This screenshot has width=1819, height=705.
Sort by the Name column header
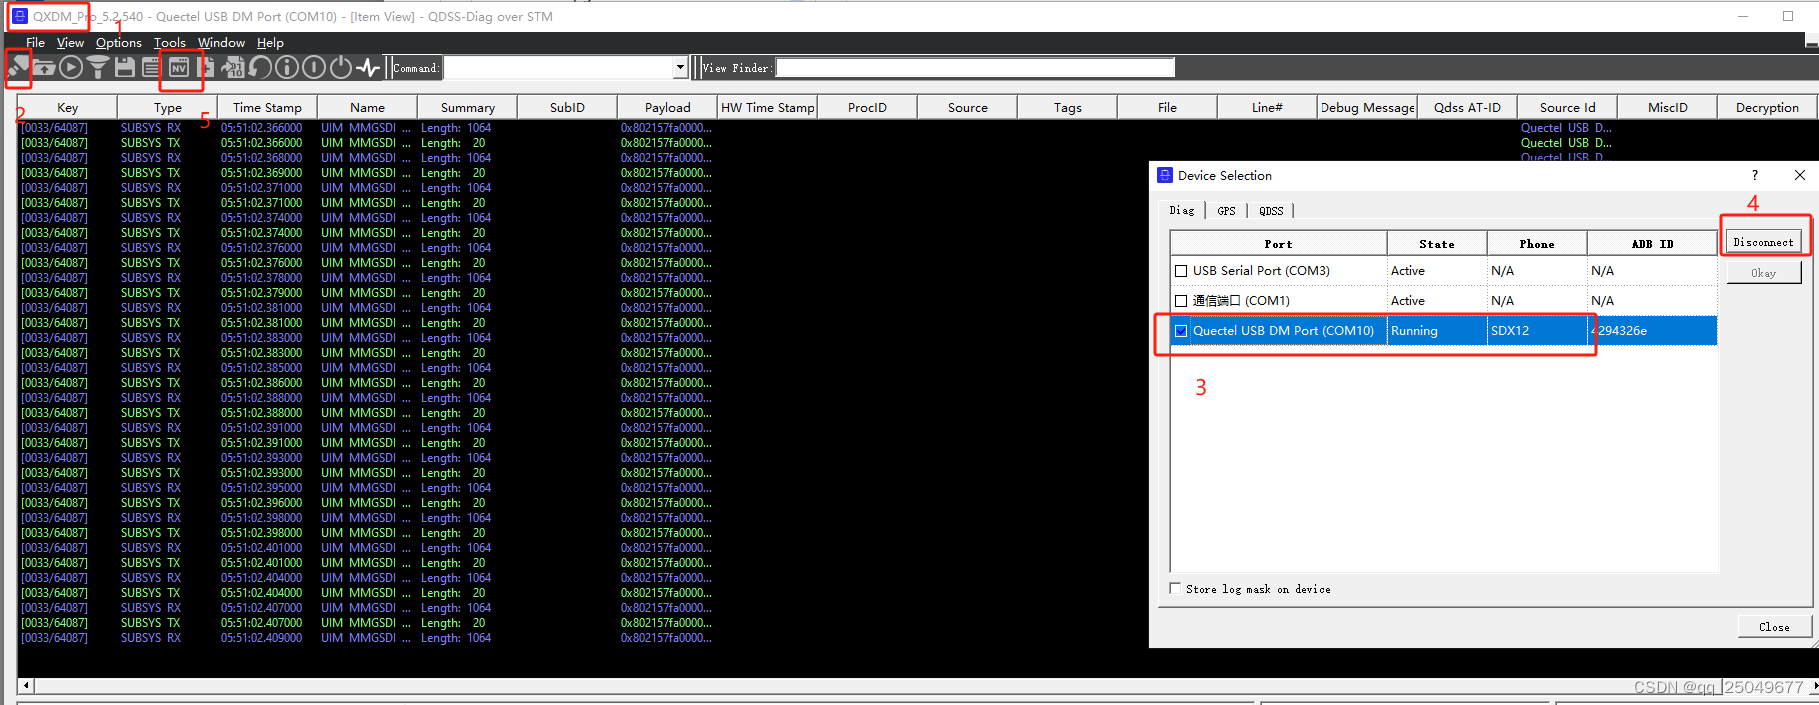(x=367, y=107)
